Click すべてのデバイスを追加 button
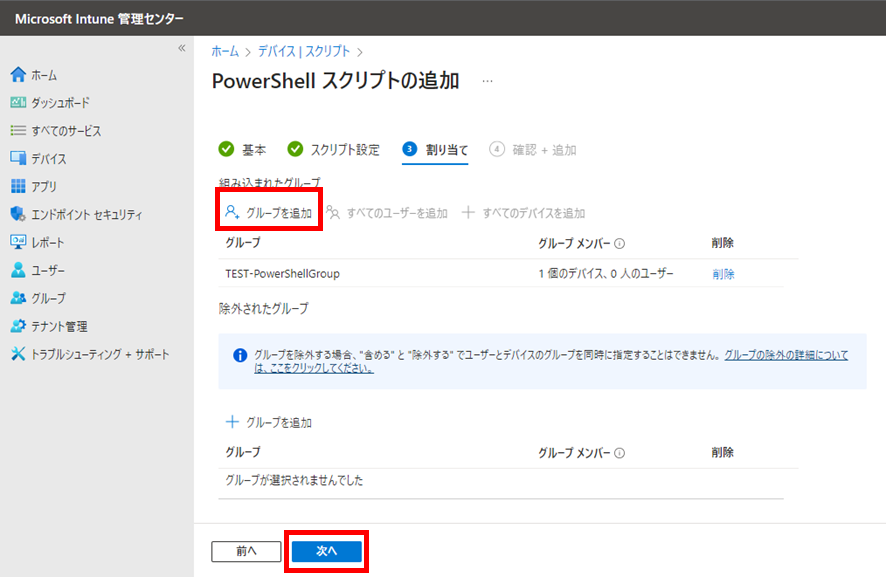 coord(523,213)
